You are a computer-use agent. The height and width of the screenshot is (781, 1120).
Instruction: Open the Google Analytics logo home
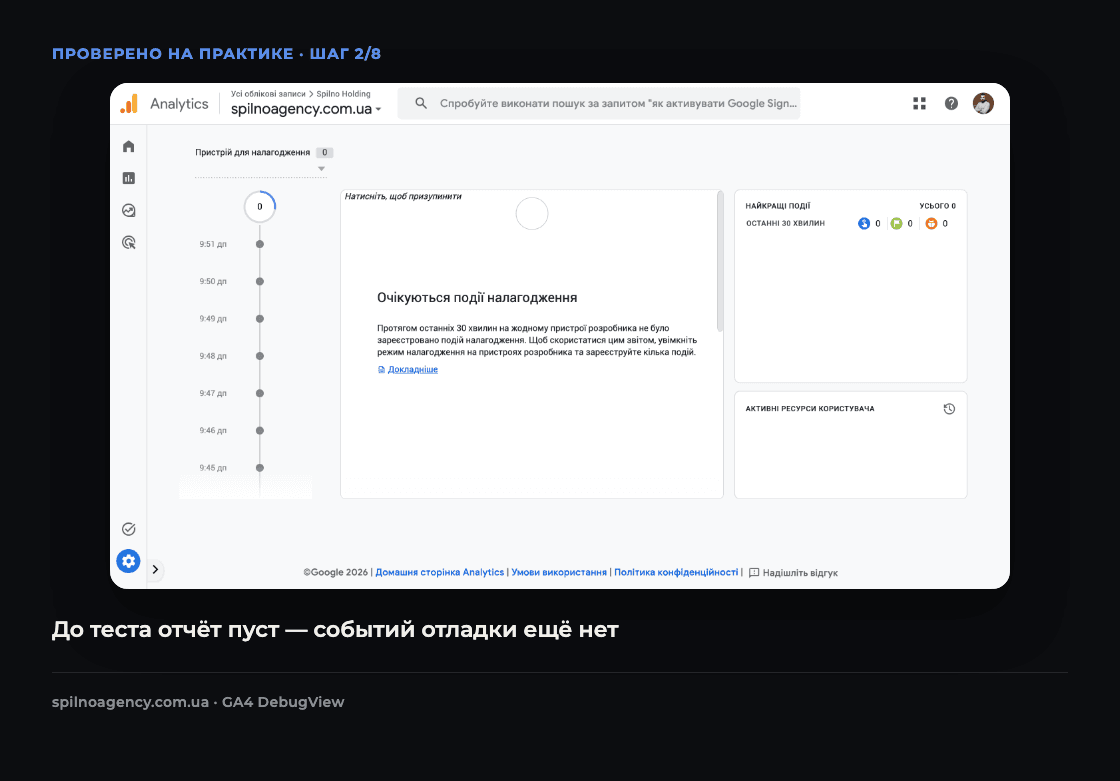click(x=129, y=104)
